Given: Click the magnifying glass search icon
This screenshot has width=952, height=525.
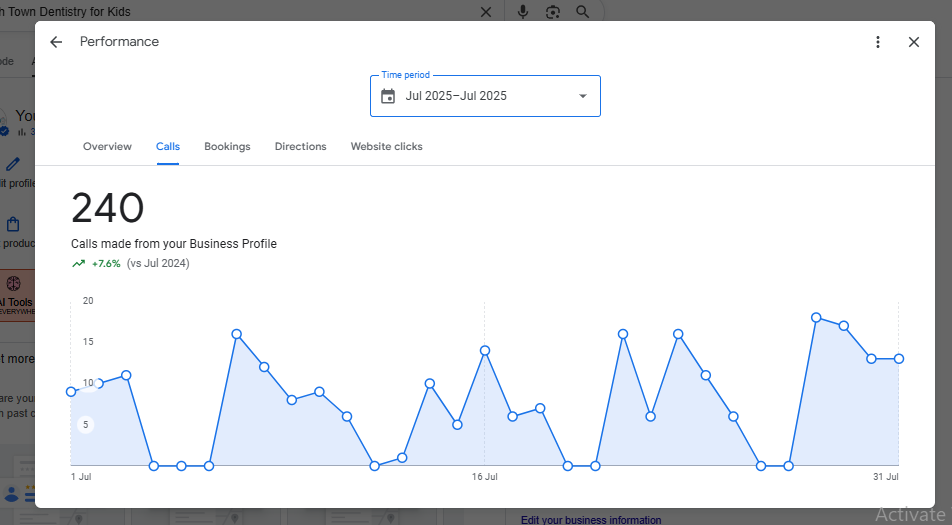Looking at the screenshot, I should coord(583,12).
